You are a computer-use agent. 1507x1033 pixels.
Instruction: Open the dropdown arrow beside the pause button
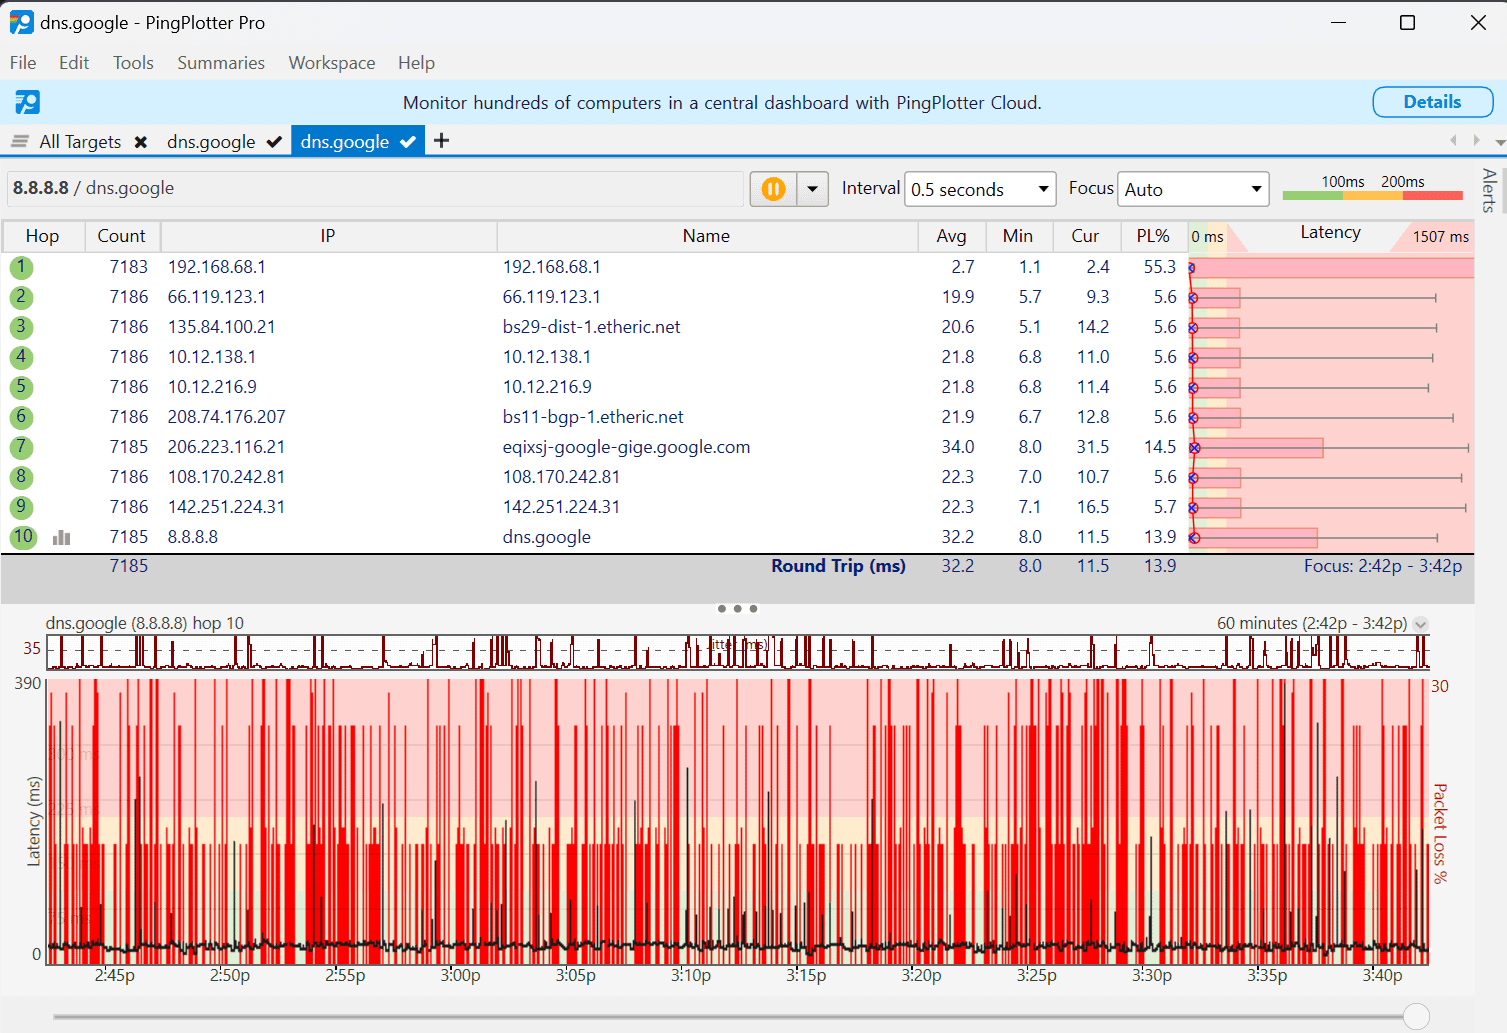(812, 189)
